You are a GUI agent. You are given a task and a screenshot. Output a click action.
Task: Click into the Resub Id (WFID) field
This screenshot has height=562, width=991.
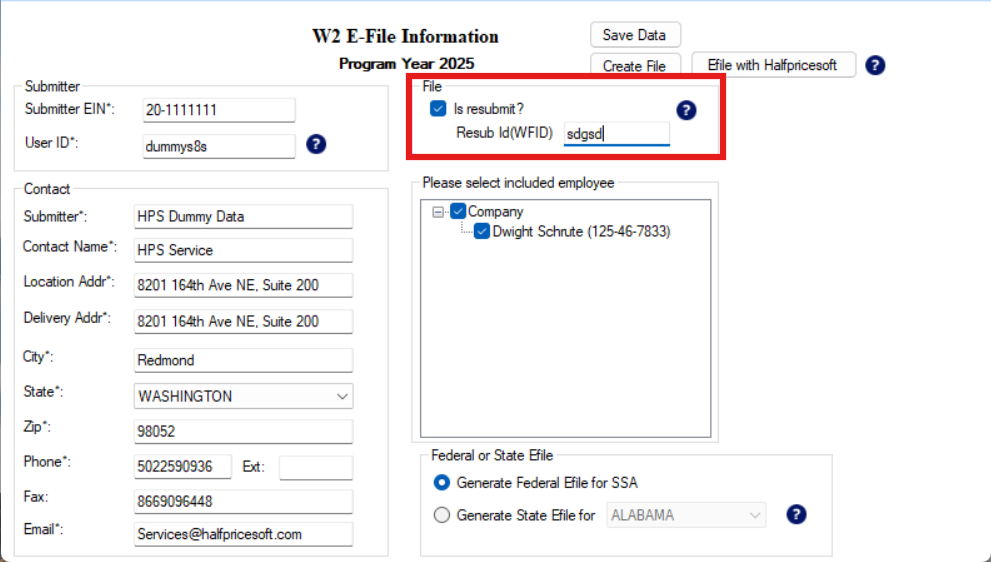(x=615, y=133)
